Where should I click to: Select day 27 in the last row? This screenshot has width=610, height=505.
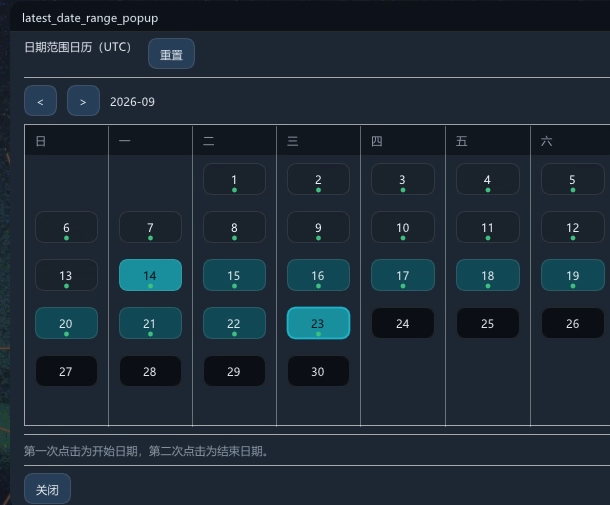tap(66, 371)
